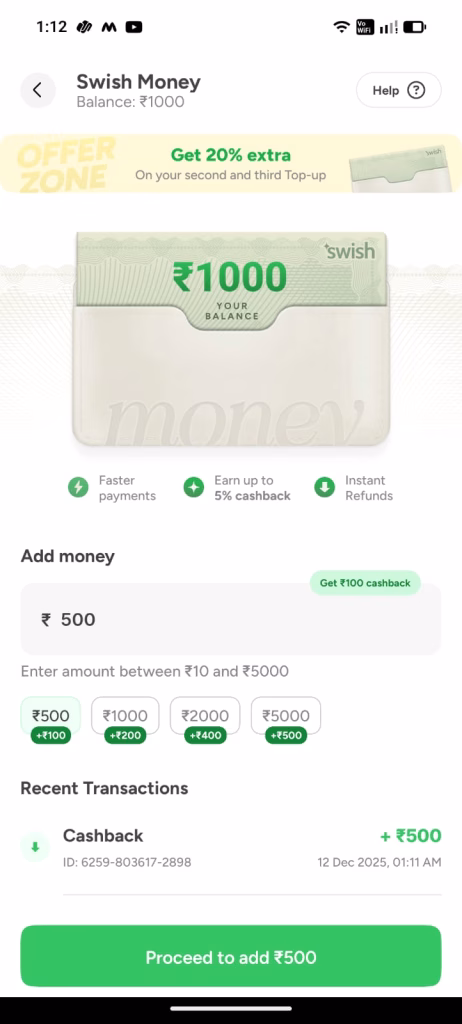Tap the +₹200 bonus tag

click(x=125, y=735)
